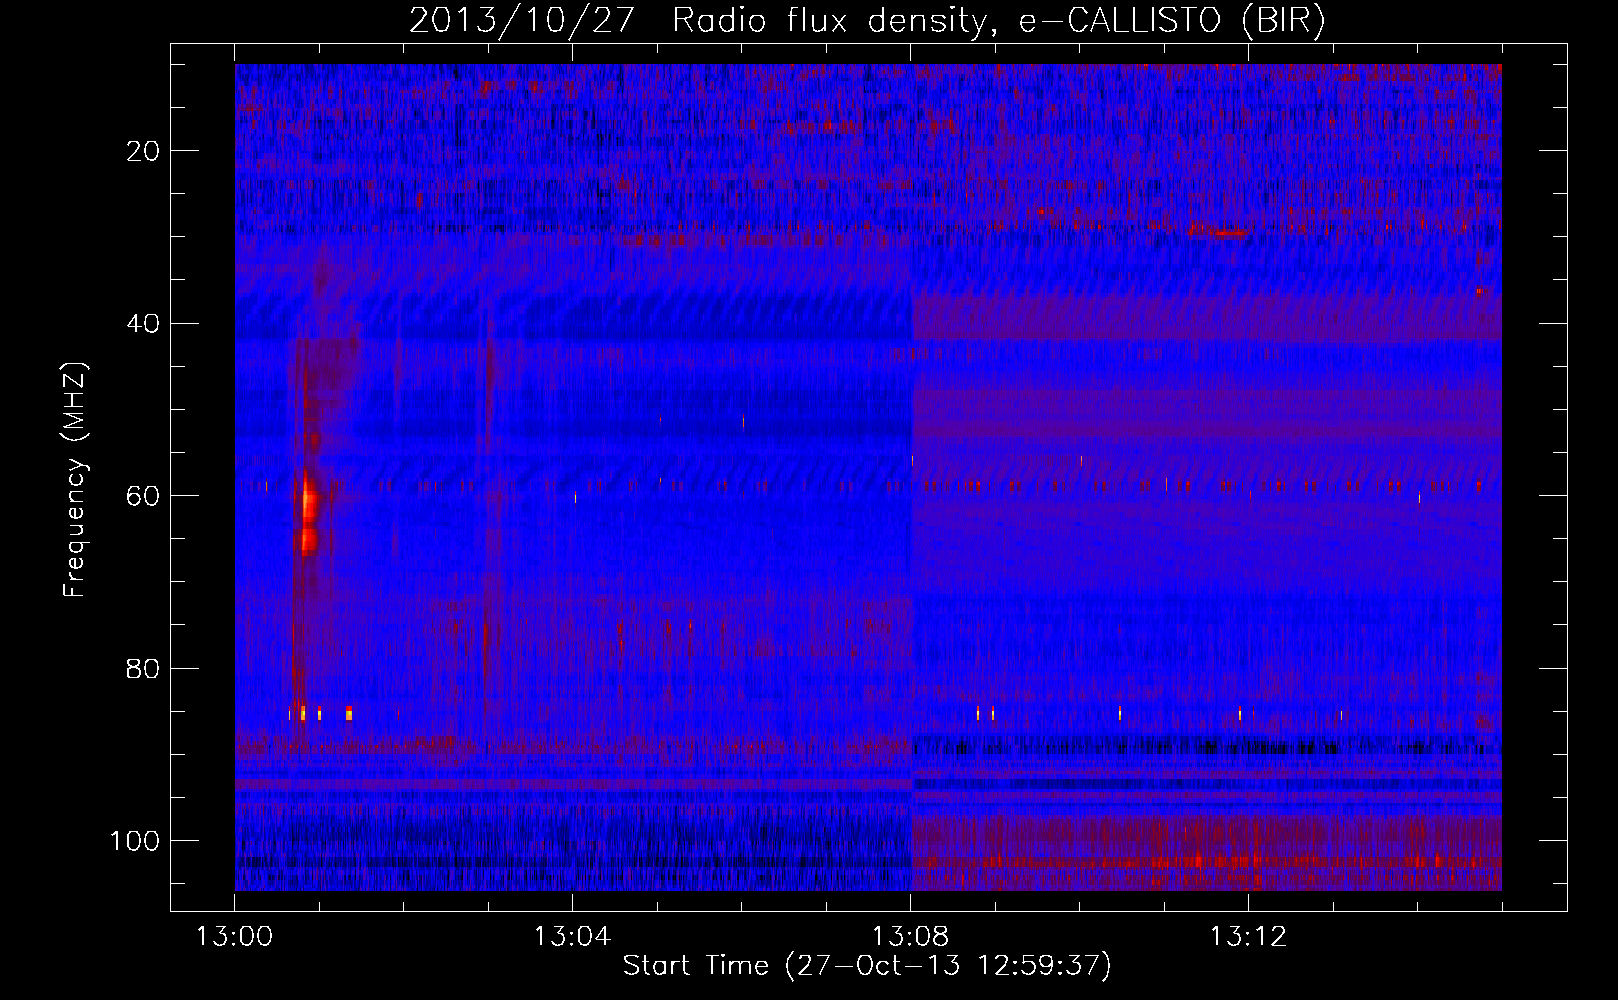This screenshot has width=1618, height=1000.
Task: Click the '100' frequency tick label
Action: point(135,841)
